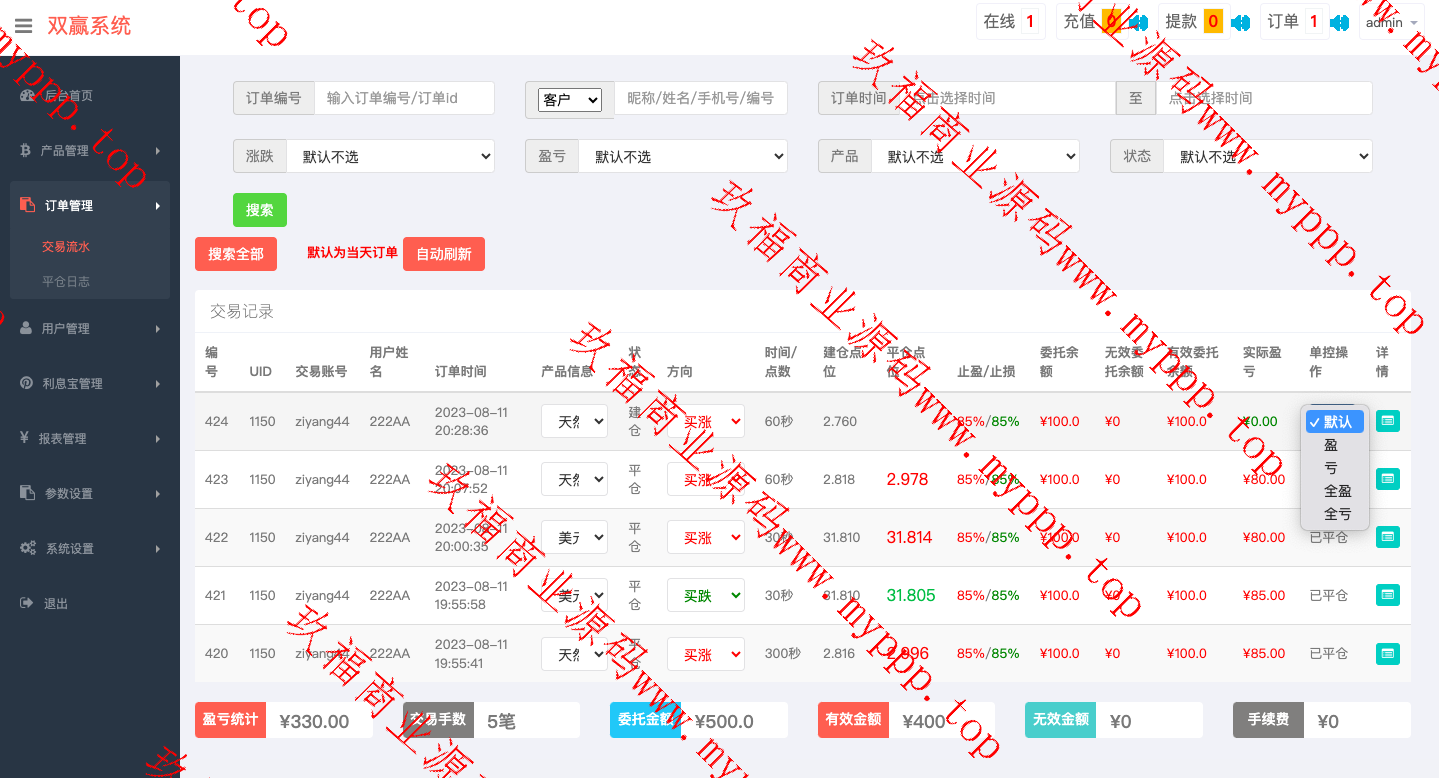Expand the 产品管理 sidebar menu
This screenshot has width=1439, height=778.
pyautogui.click(x=90, y=150)
